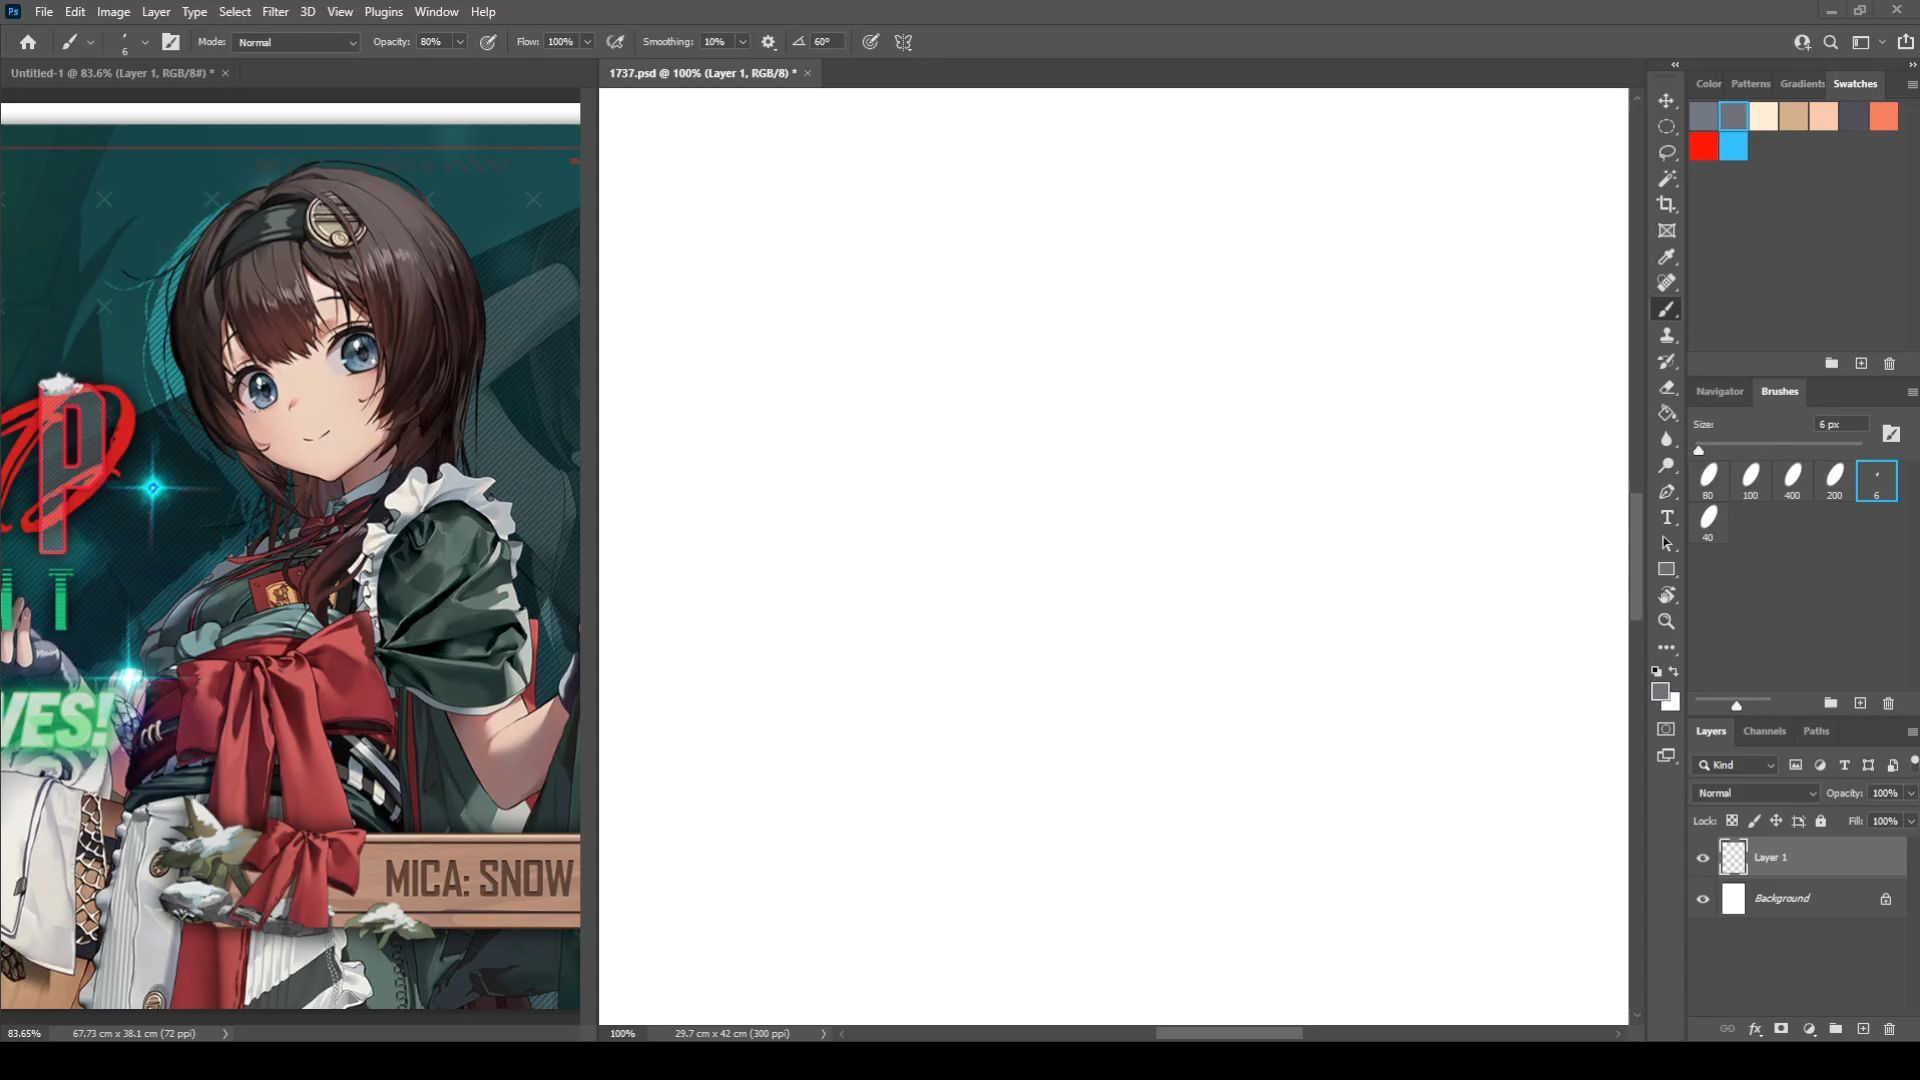Image resolution: width=1920 pixels, height=1080 pixels.
Task: Select the Move tool
Action: point(1666,101)
